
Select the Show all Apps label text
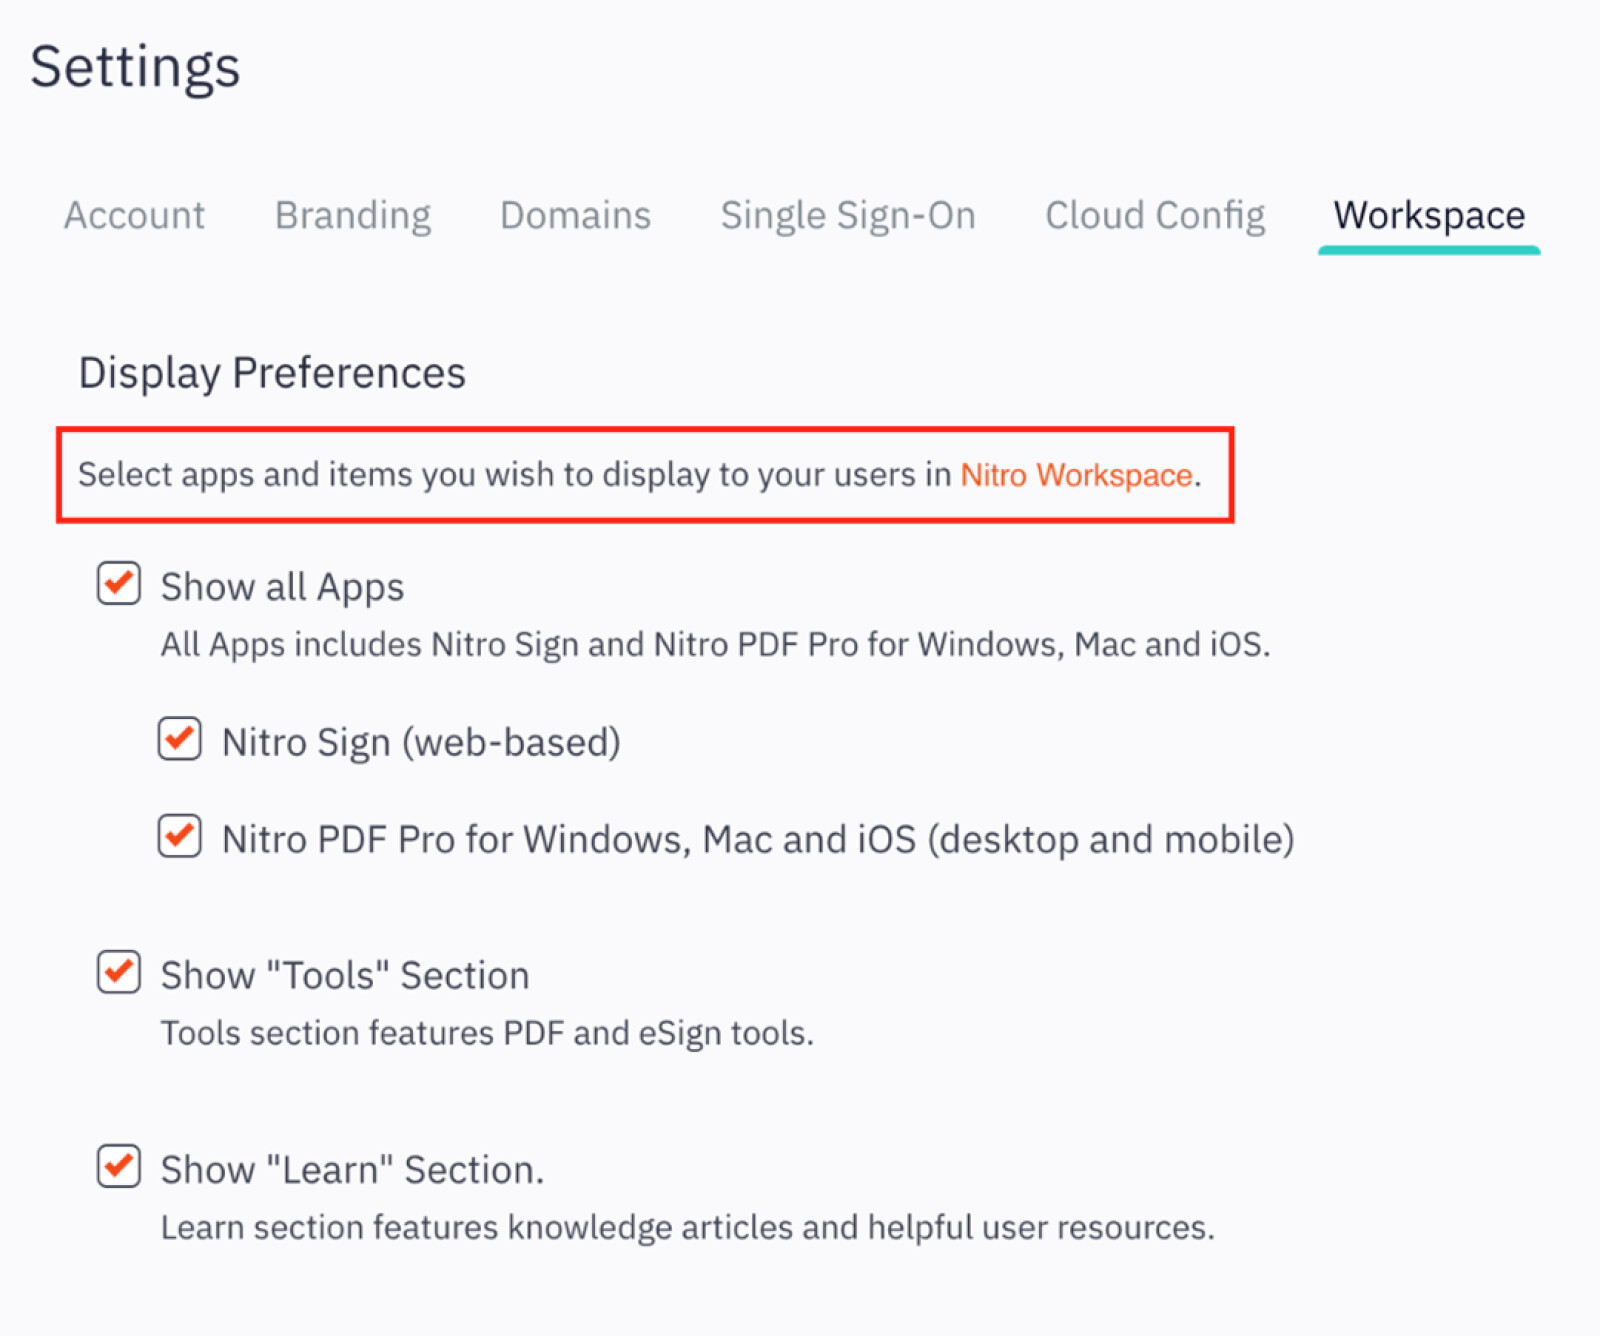pyautogui.click(x=281, y=585)
